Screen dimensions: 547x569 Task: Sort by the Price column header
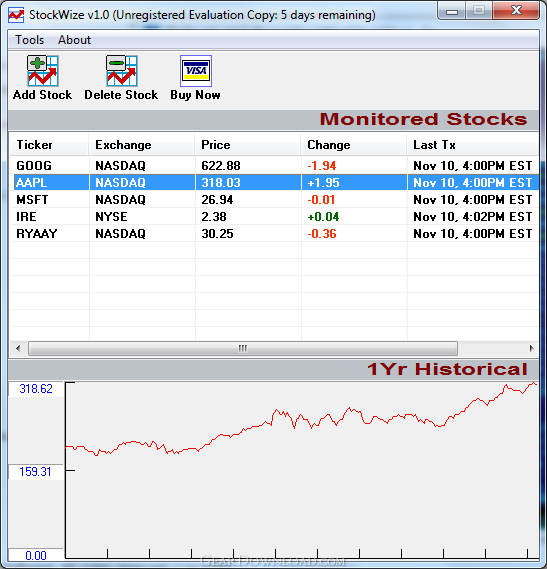(248, 145)
